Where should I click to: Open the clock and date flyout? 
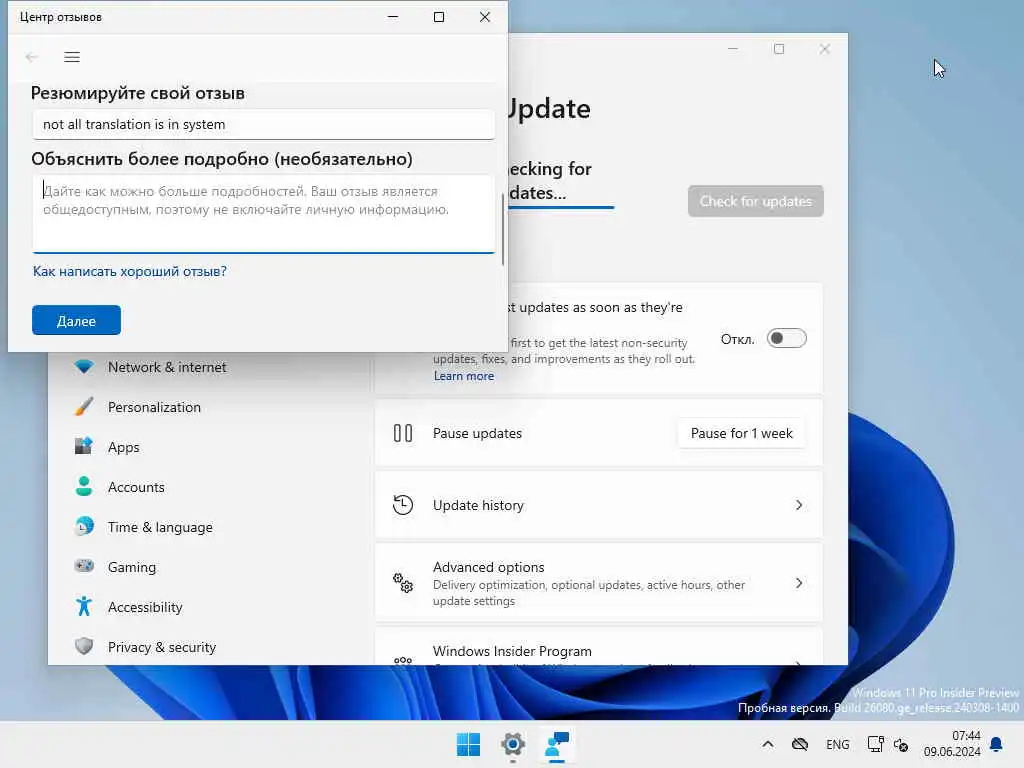tap(952, 744)
